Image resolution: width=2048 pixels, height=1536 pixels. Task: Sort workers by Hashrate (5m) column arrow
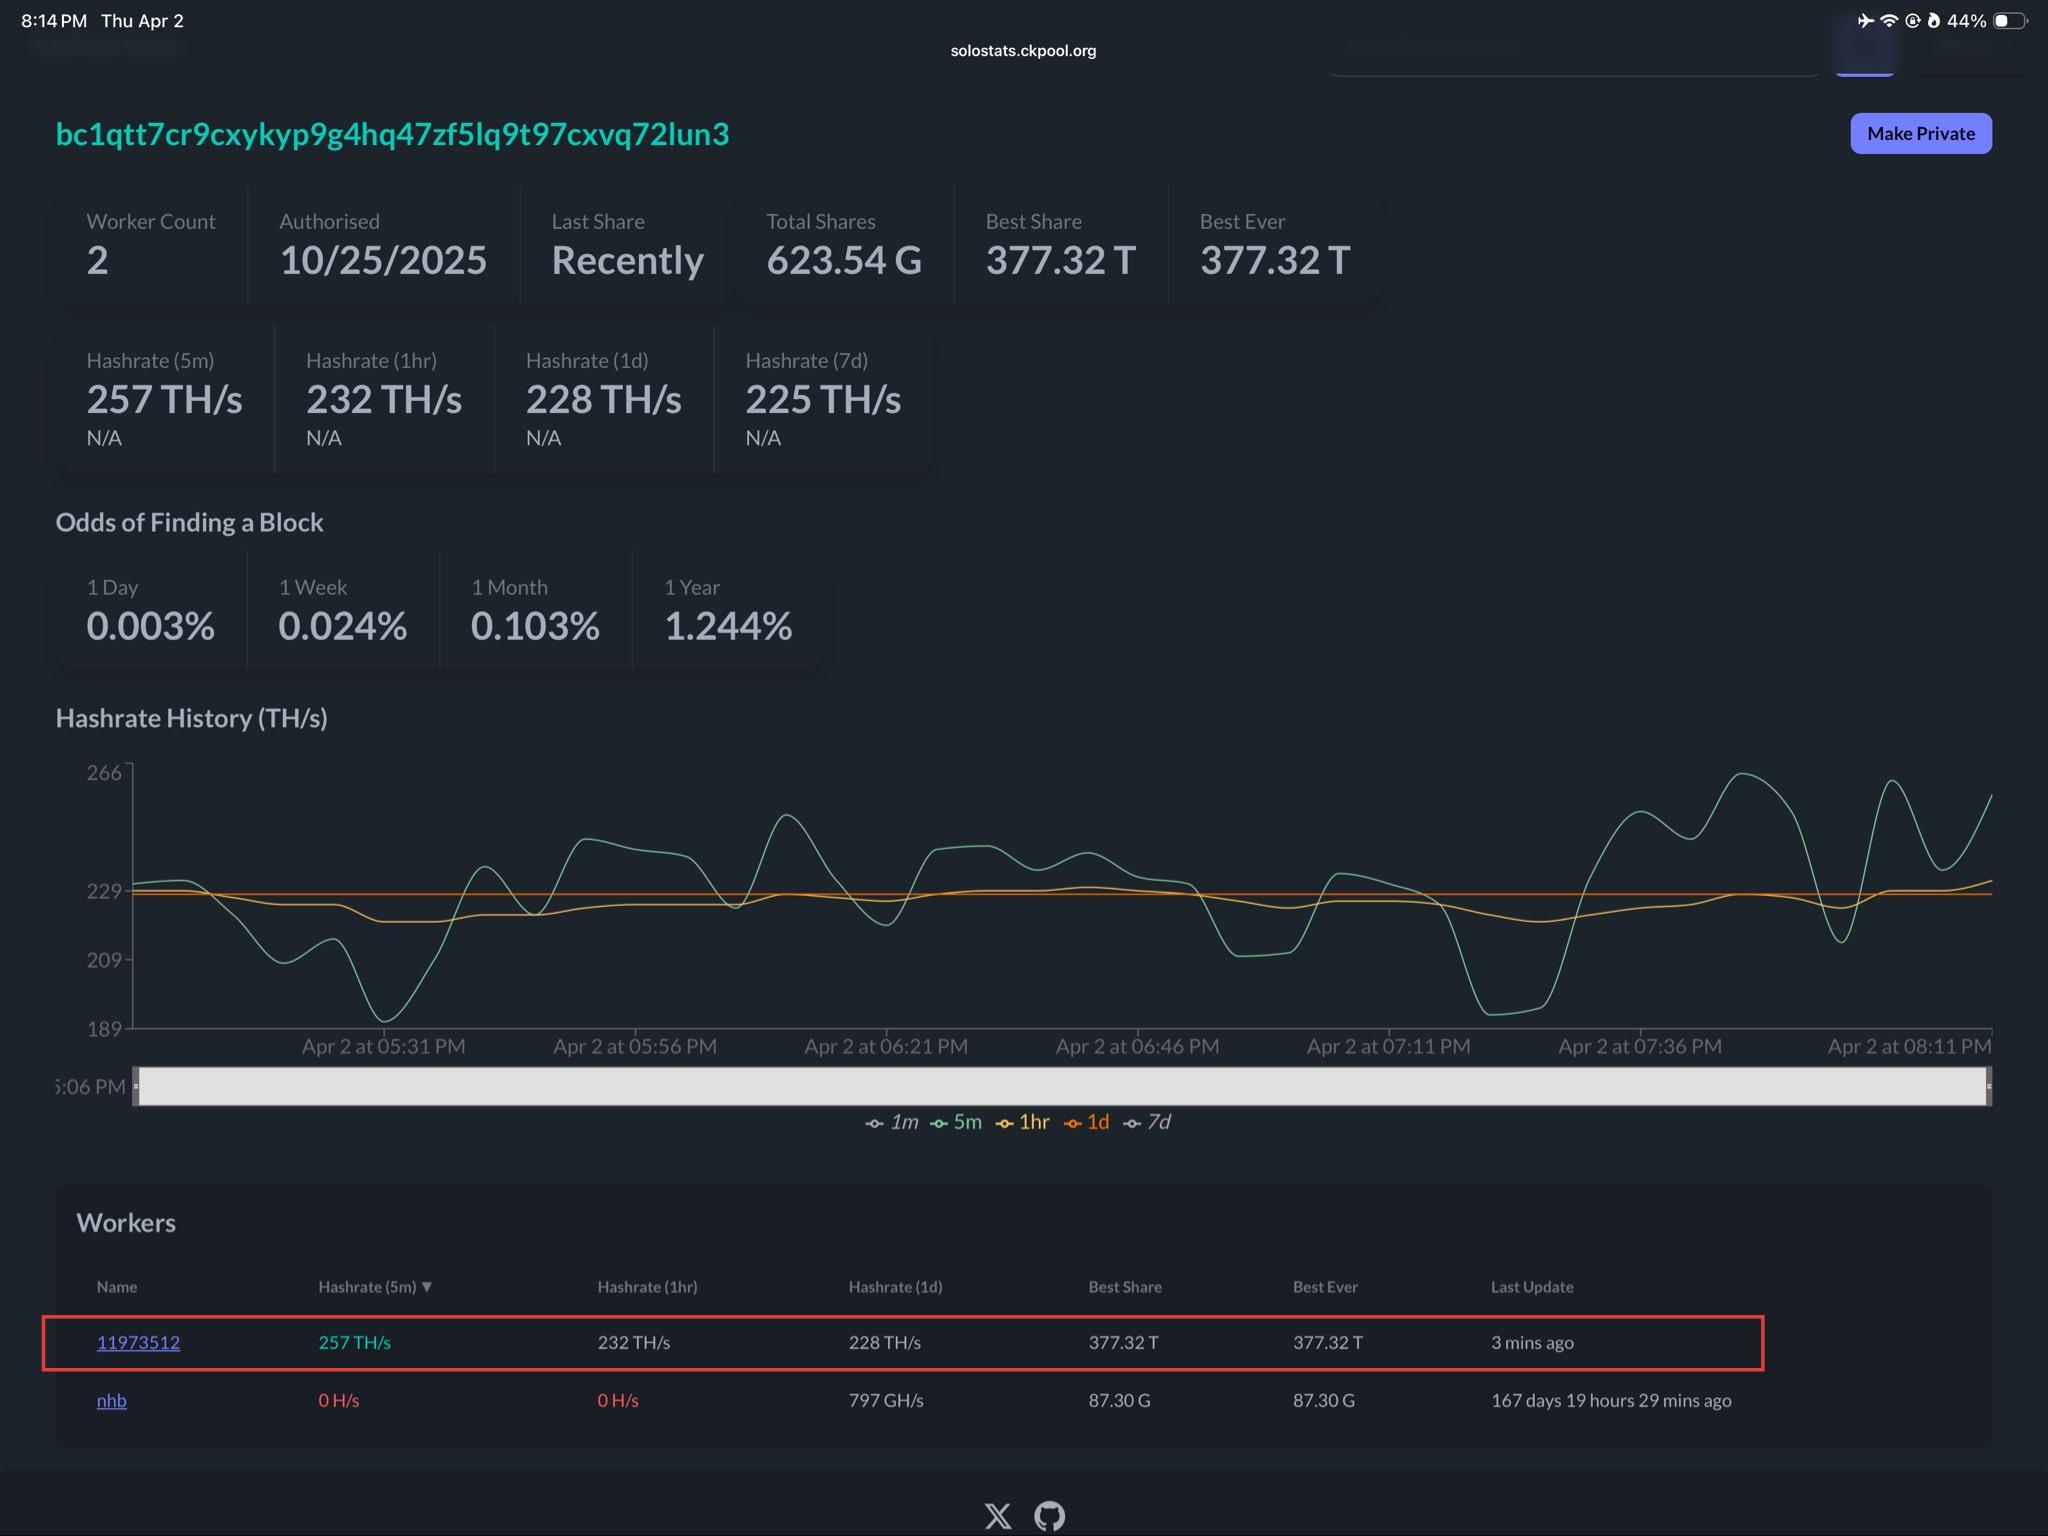point(427,1287)
